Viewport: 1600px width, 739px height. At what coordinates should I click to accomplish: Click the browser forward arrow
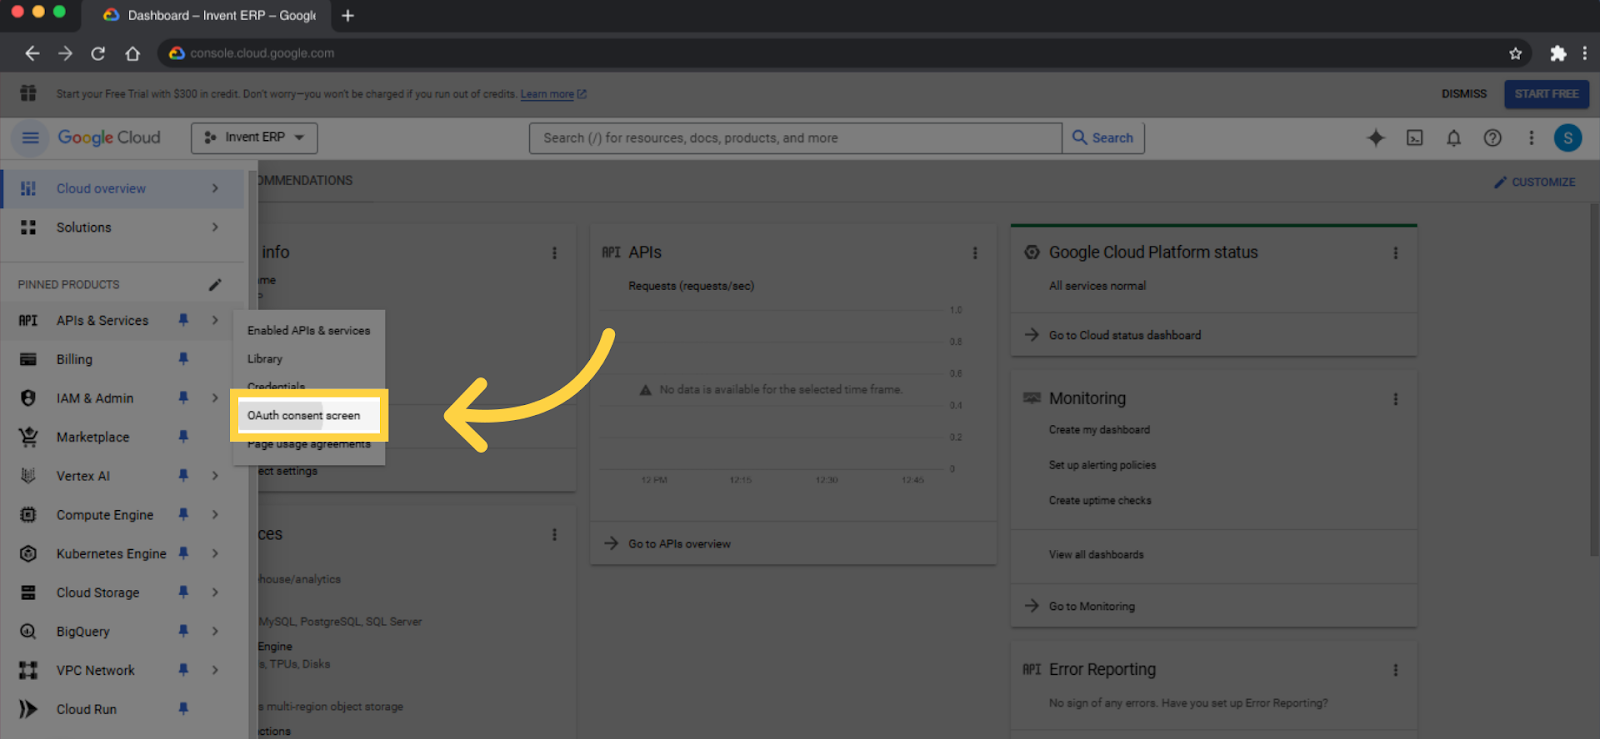65,53
